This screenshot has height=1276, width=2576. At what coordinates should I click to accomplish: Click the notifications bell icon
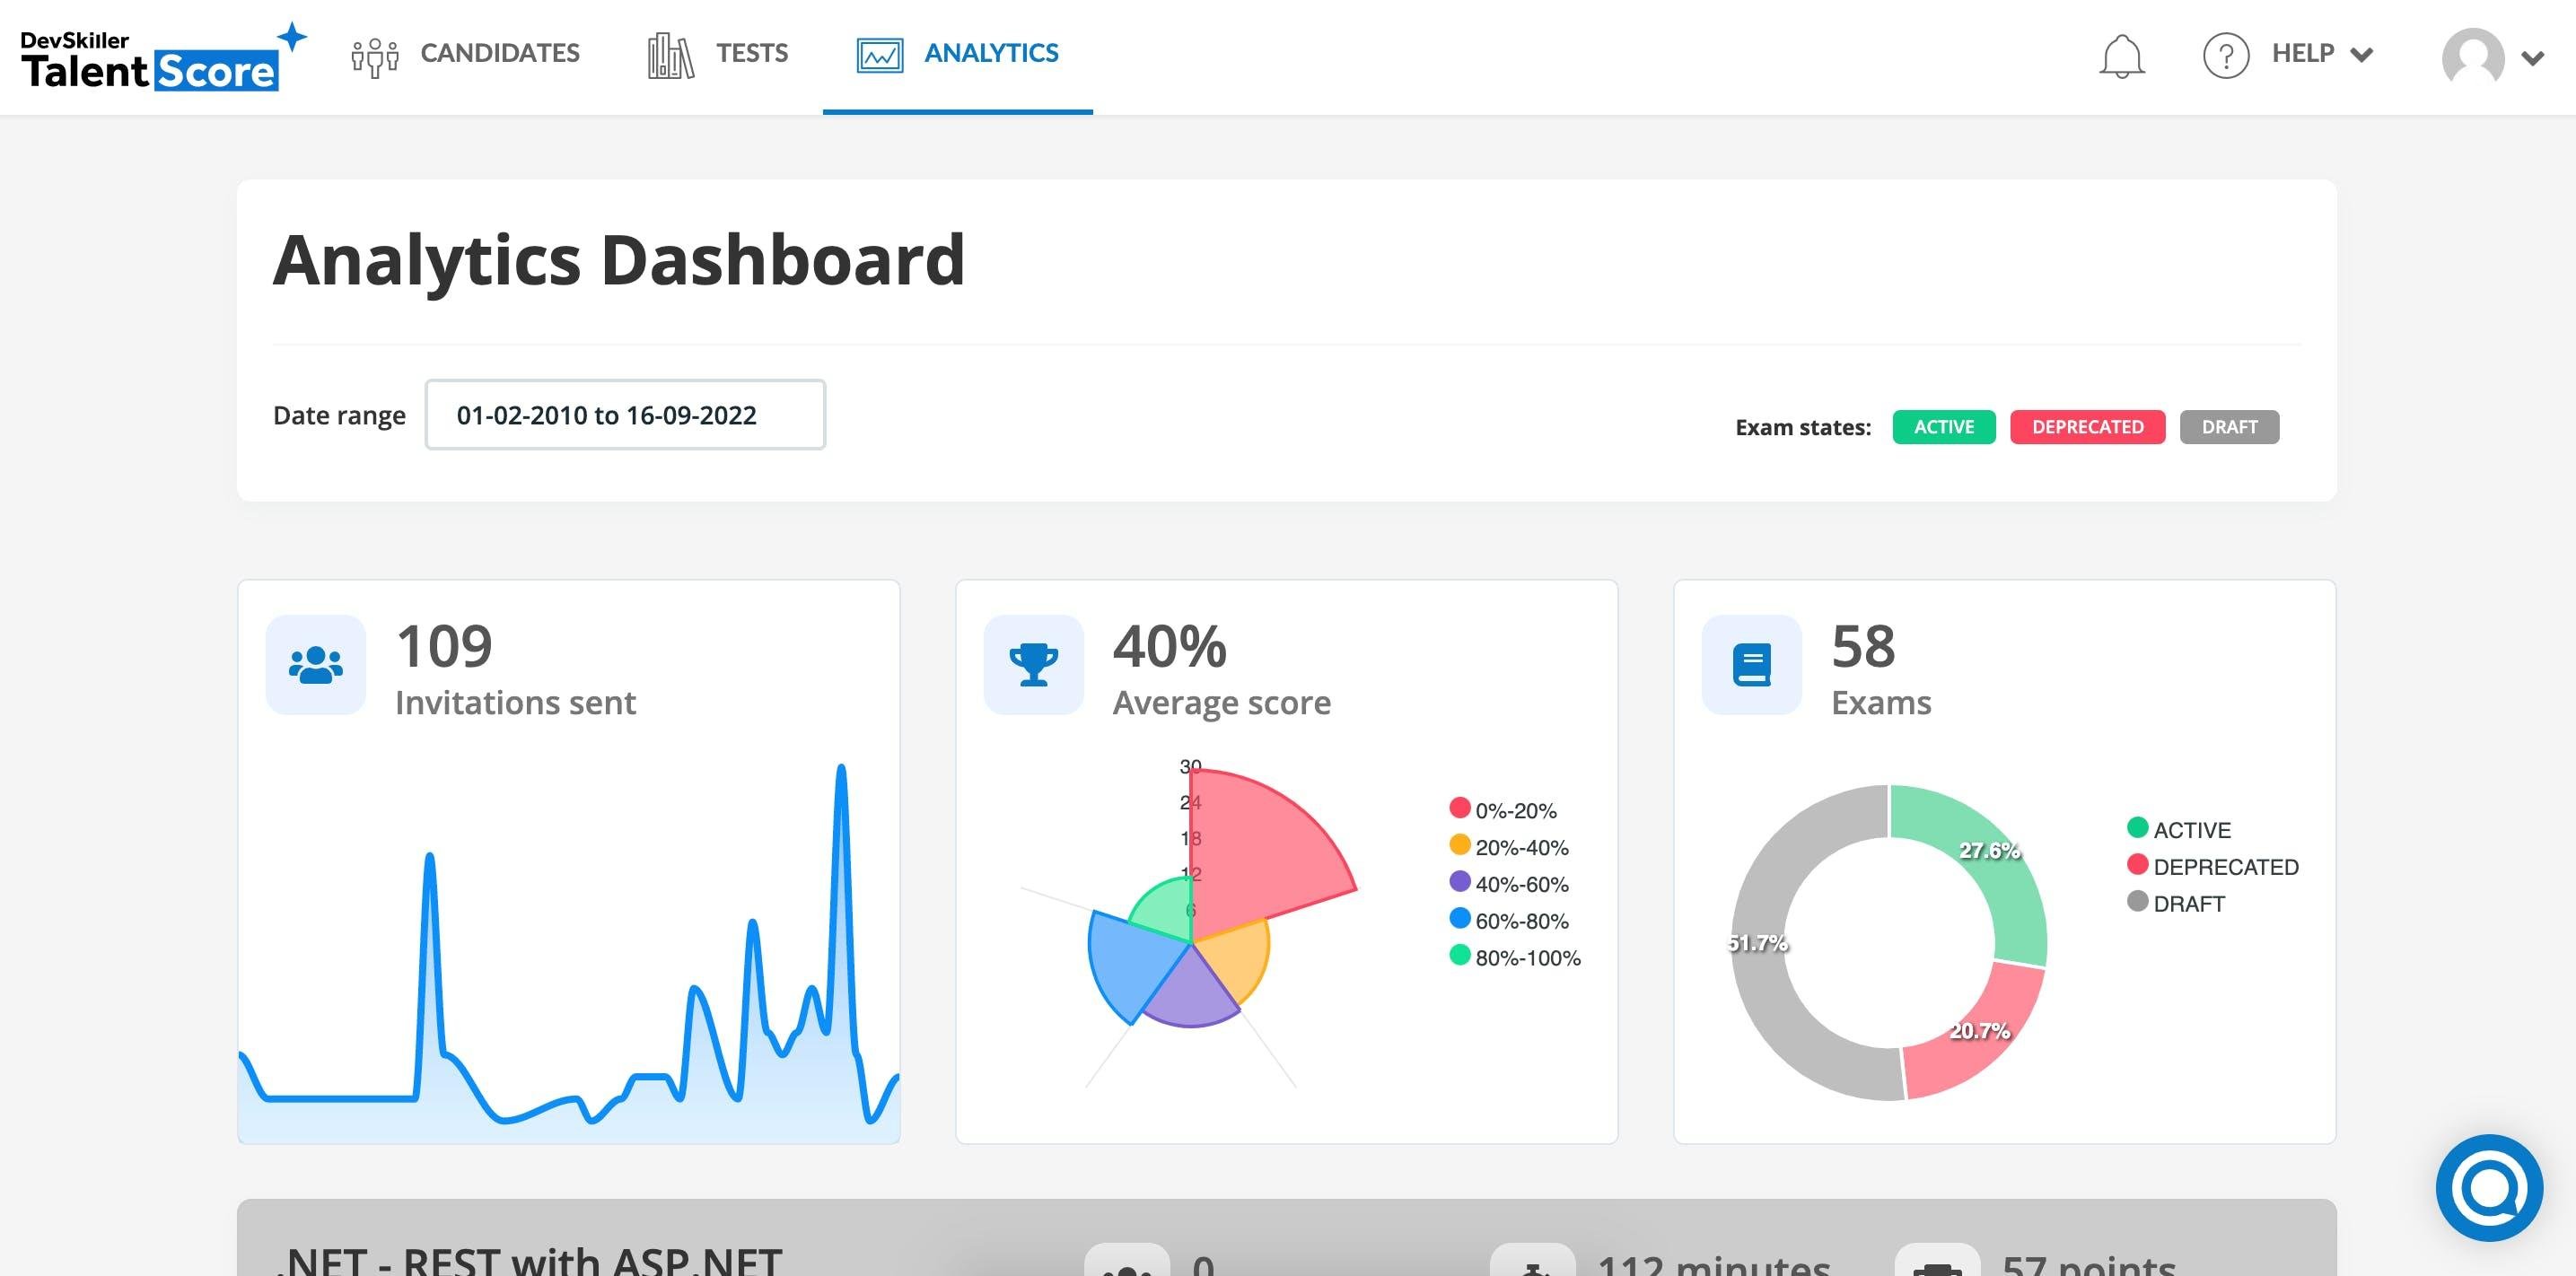pos(2120,56)
